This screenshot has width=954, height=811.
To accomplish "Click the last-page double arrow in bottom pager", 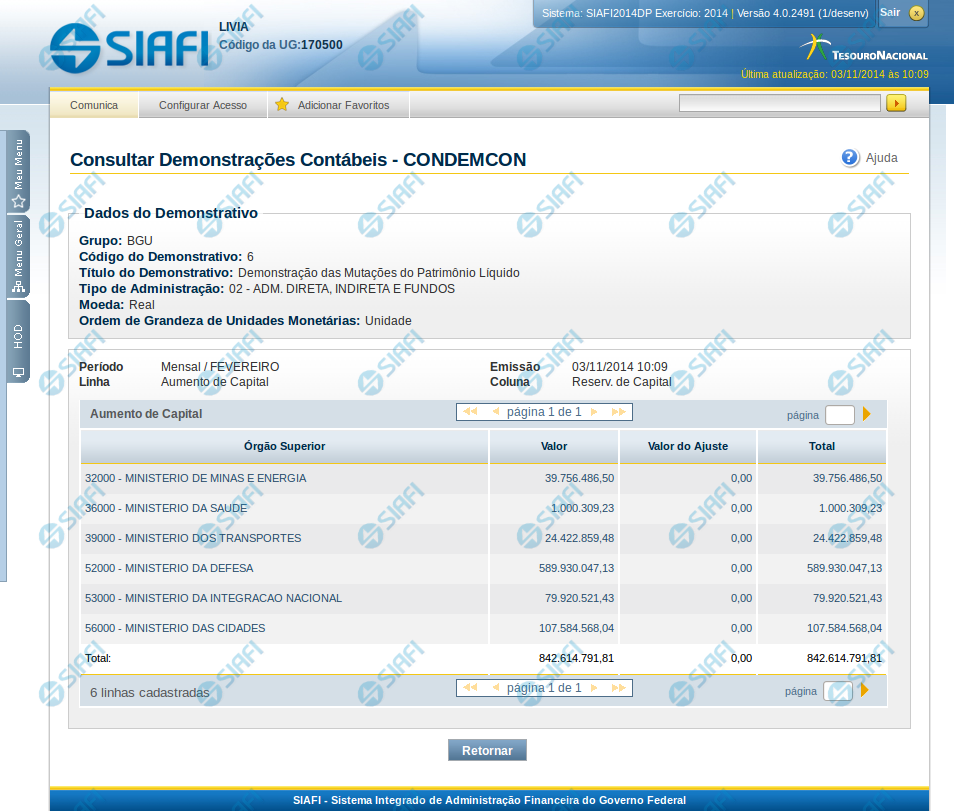I will 619,688.
